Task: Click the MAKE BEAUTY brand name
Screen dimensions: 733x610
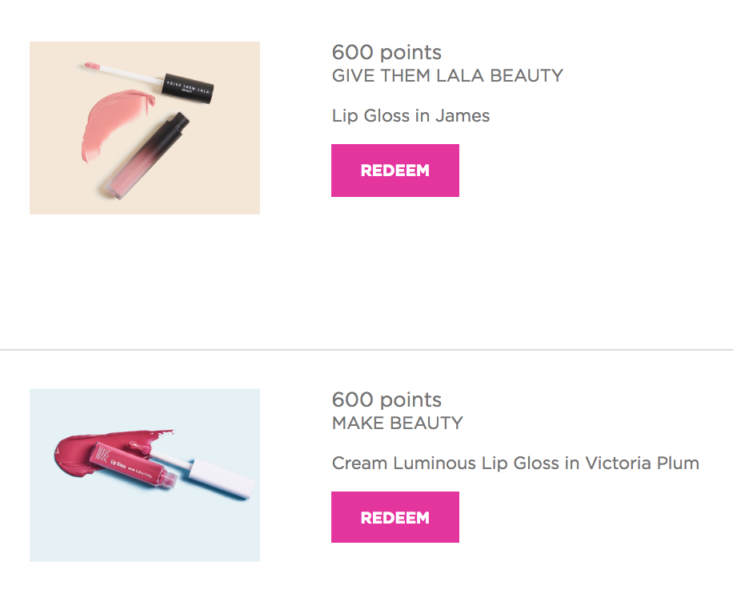Action: 397,423
